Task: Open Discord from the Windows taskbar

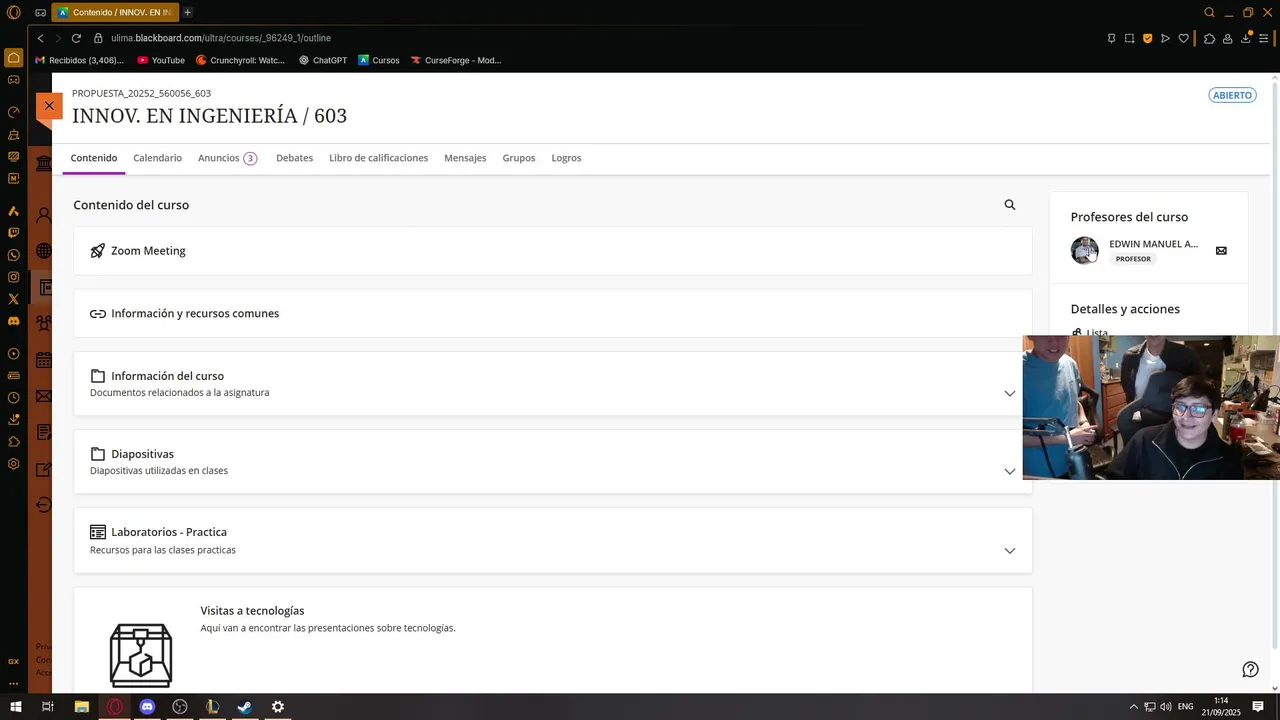Action: pos(147,707)
